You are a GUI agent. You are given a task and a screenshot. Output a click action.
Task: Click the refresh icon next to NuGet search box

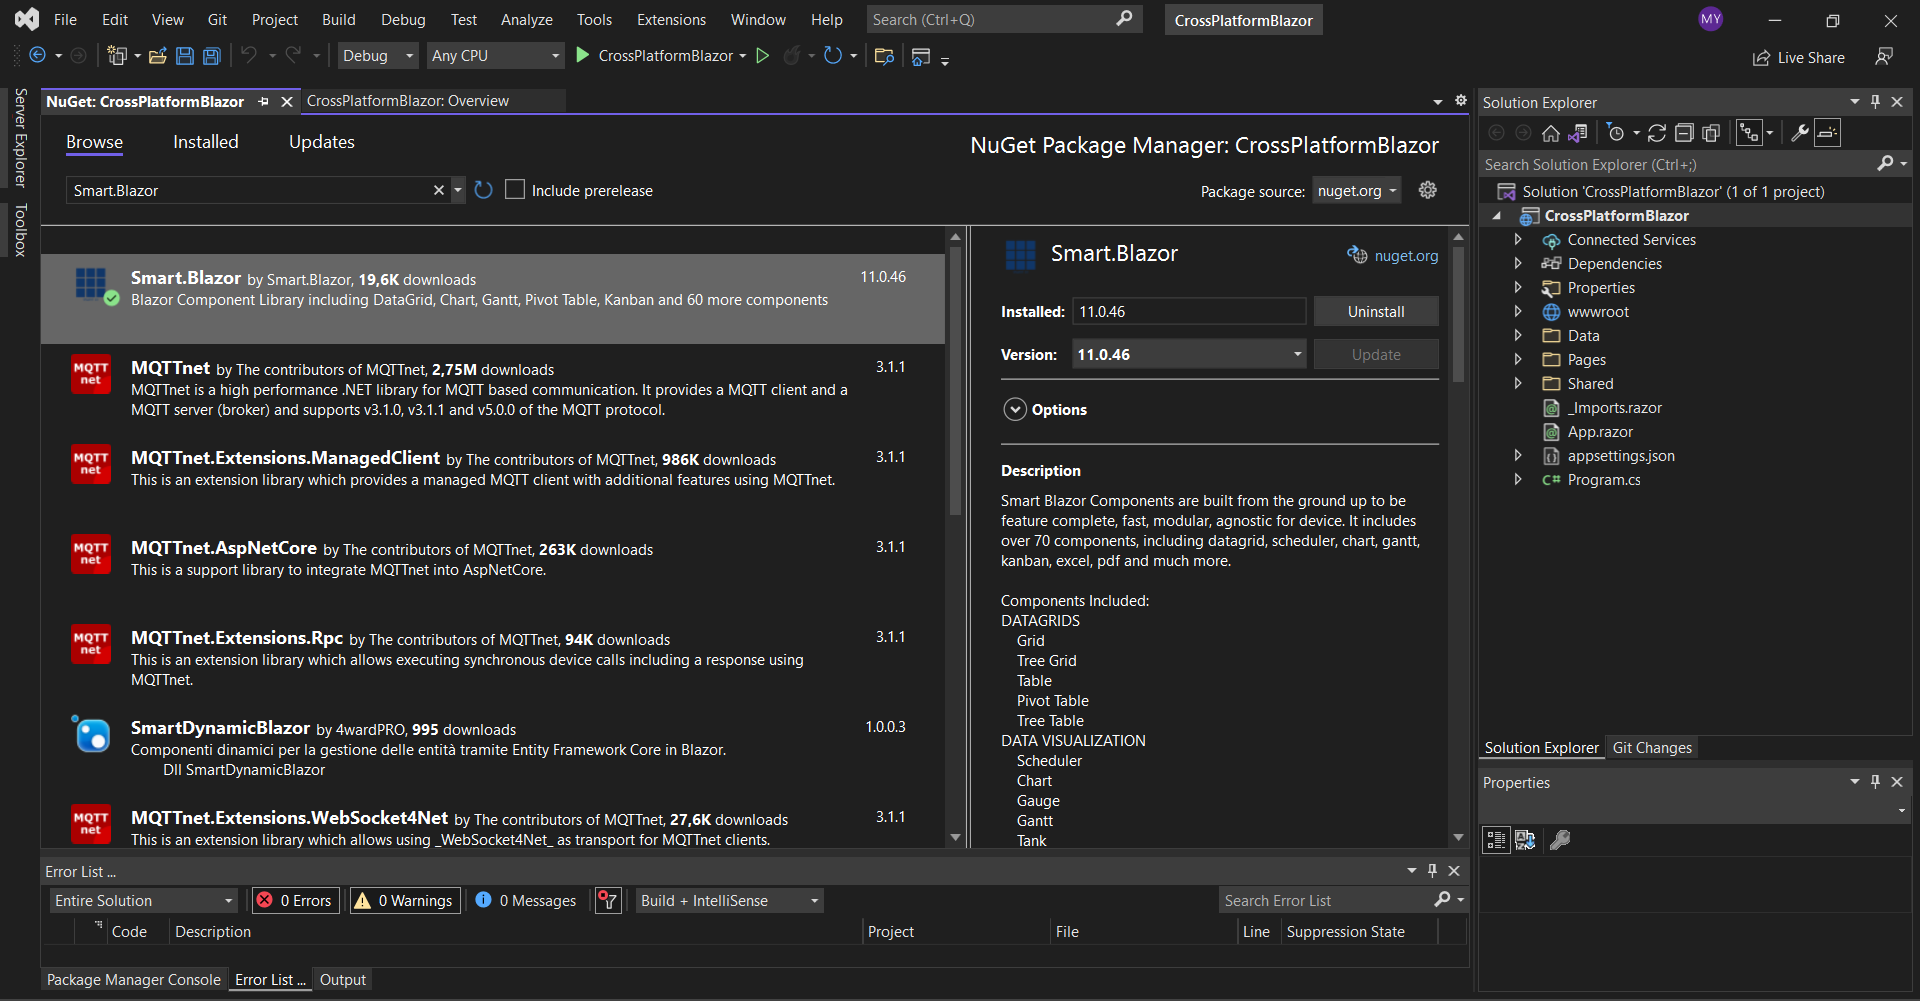pyautogui.click(x=484, y=190)
